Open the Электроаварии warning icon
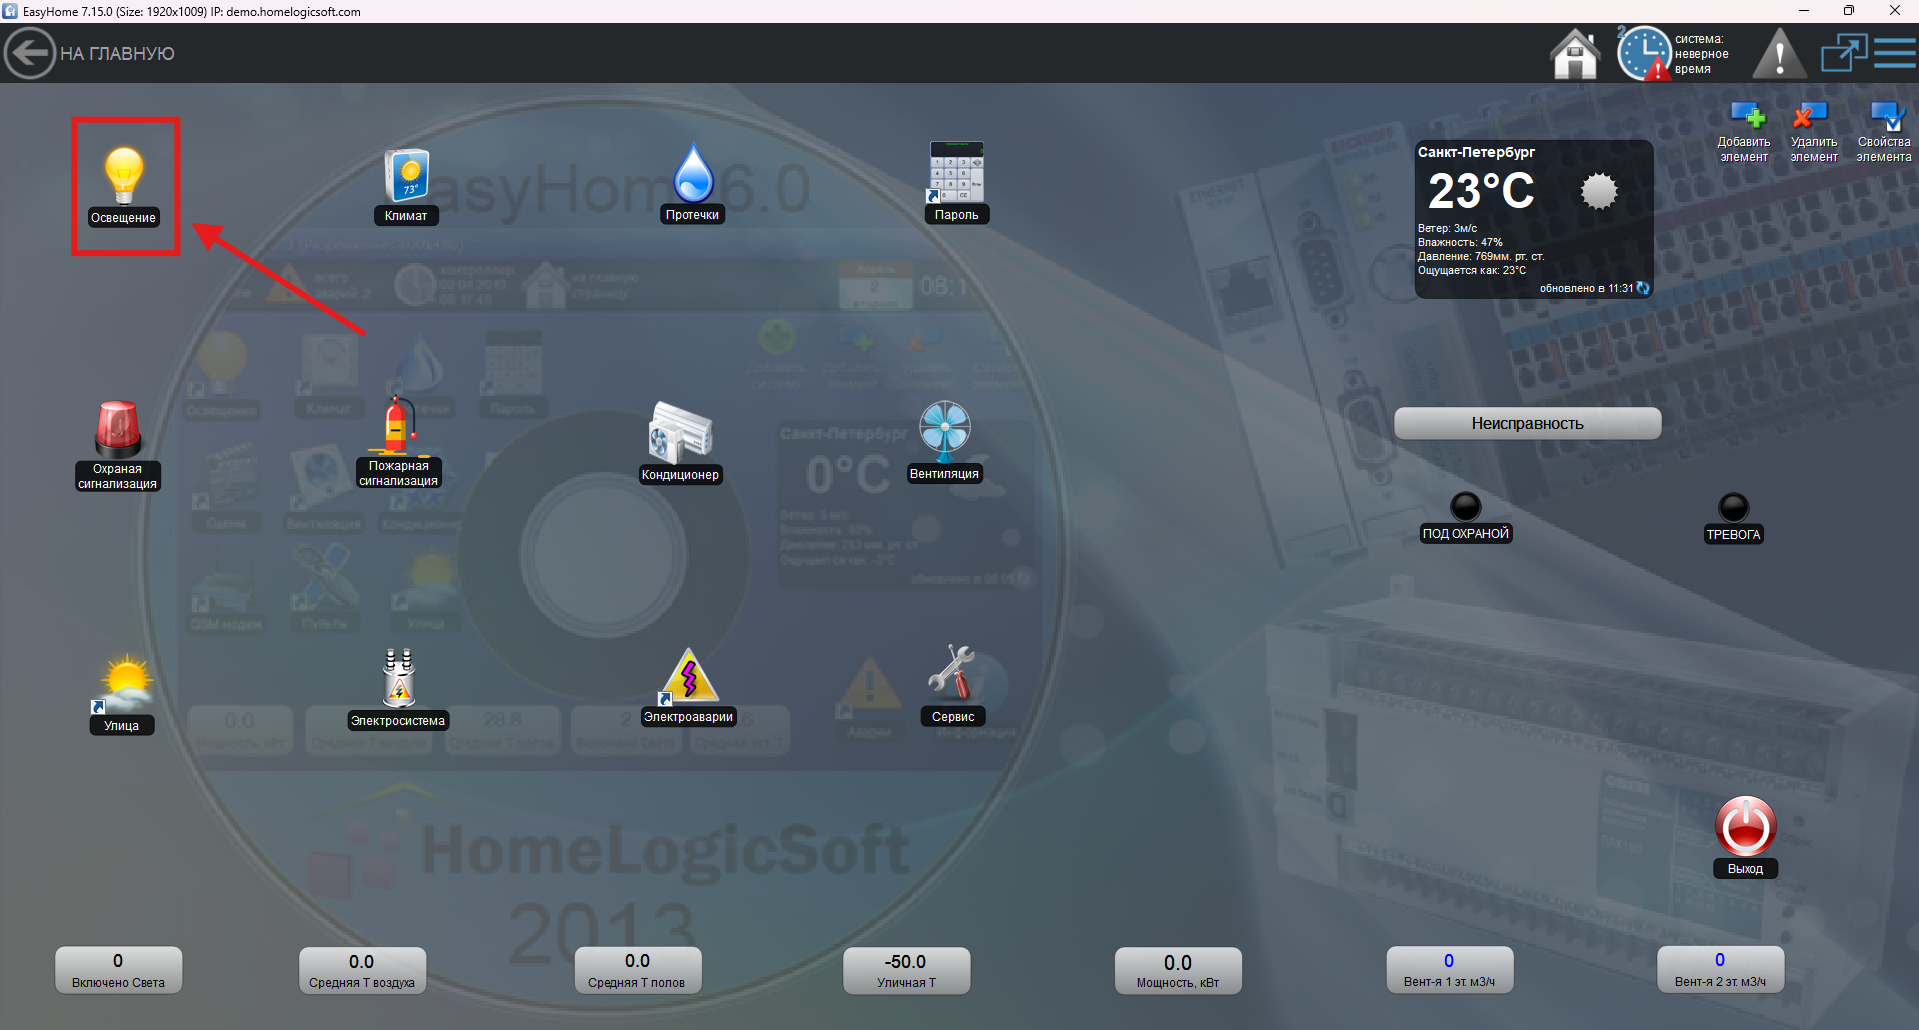Image resolution: width=1919 pixels, height=1030 pixels. [x=689, y=677]
